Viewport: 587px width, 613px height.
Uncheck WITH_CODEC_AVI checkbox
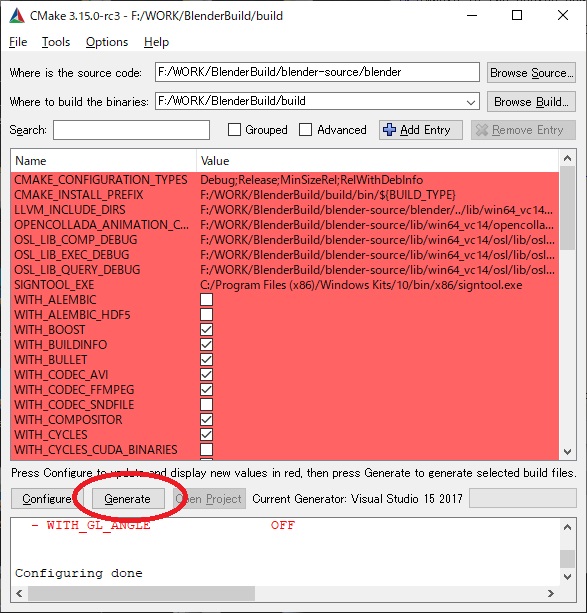(206, 375)
